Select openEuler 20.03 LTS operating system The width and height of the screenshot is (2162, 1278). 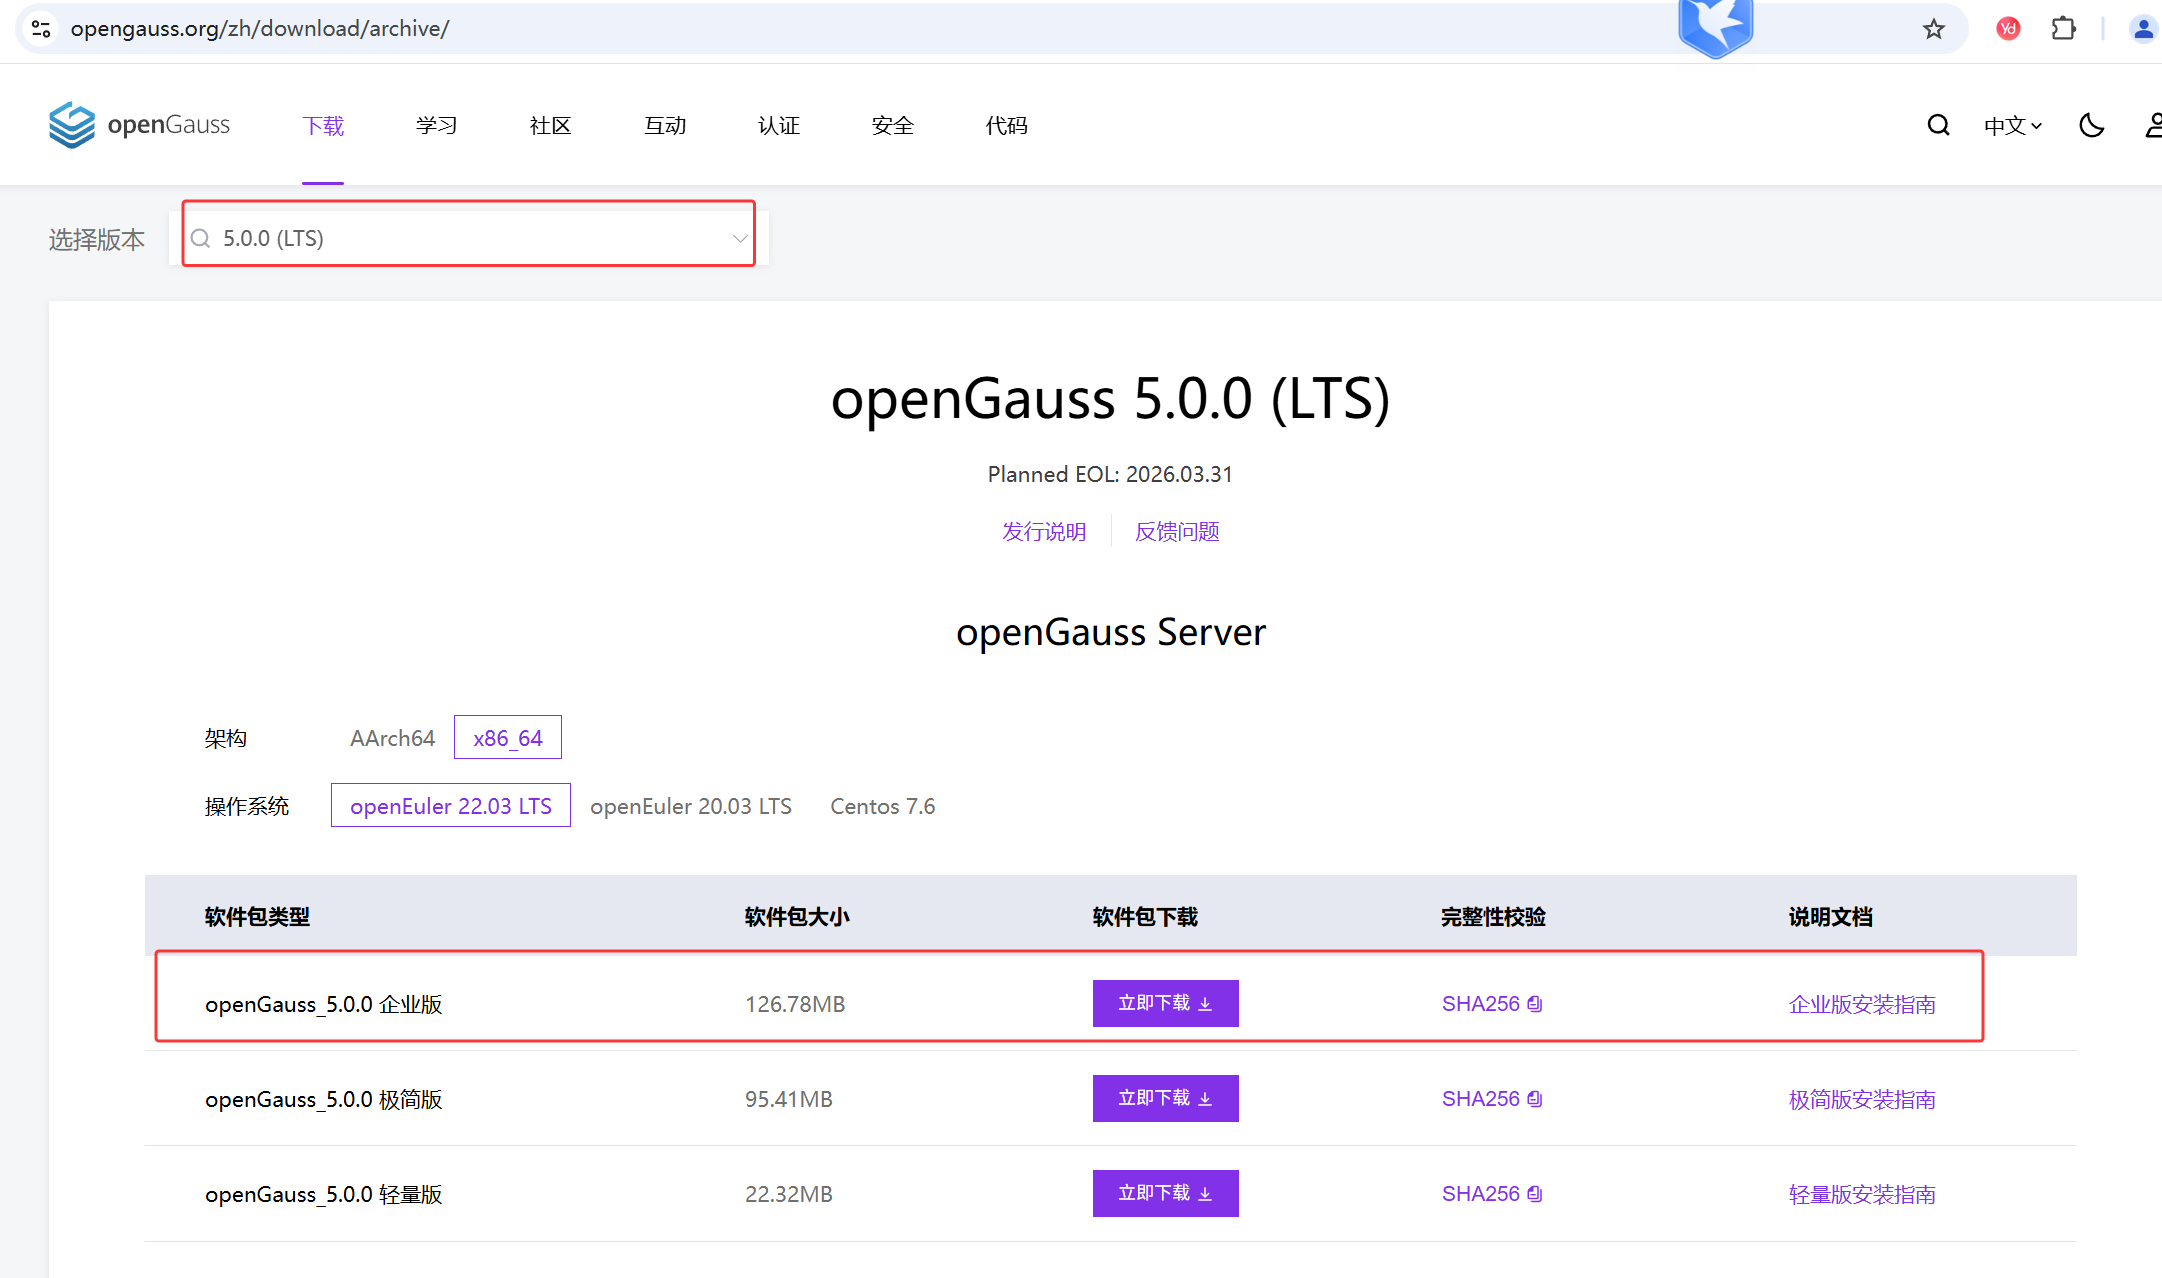(690, 806)
